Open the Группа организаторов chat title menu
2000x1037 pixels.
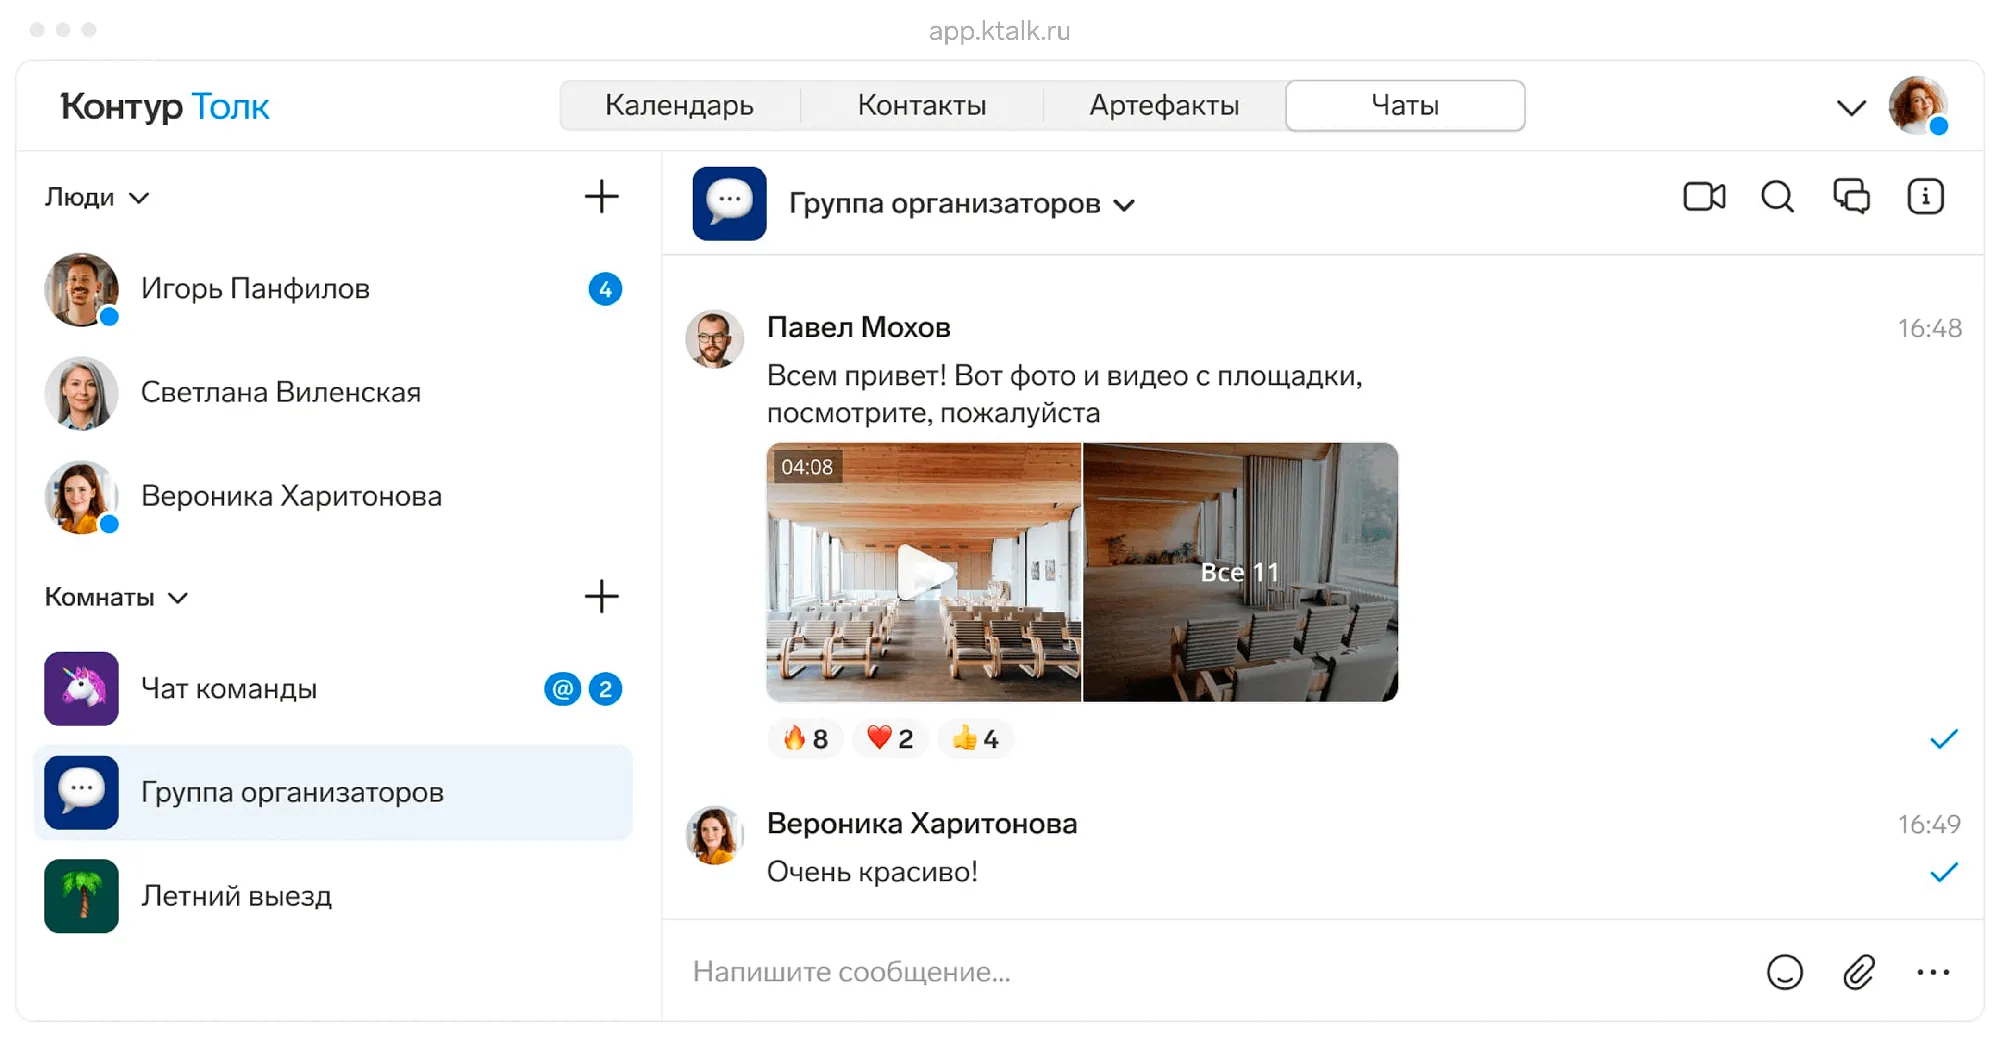pos(1126,205)
